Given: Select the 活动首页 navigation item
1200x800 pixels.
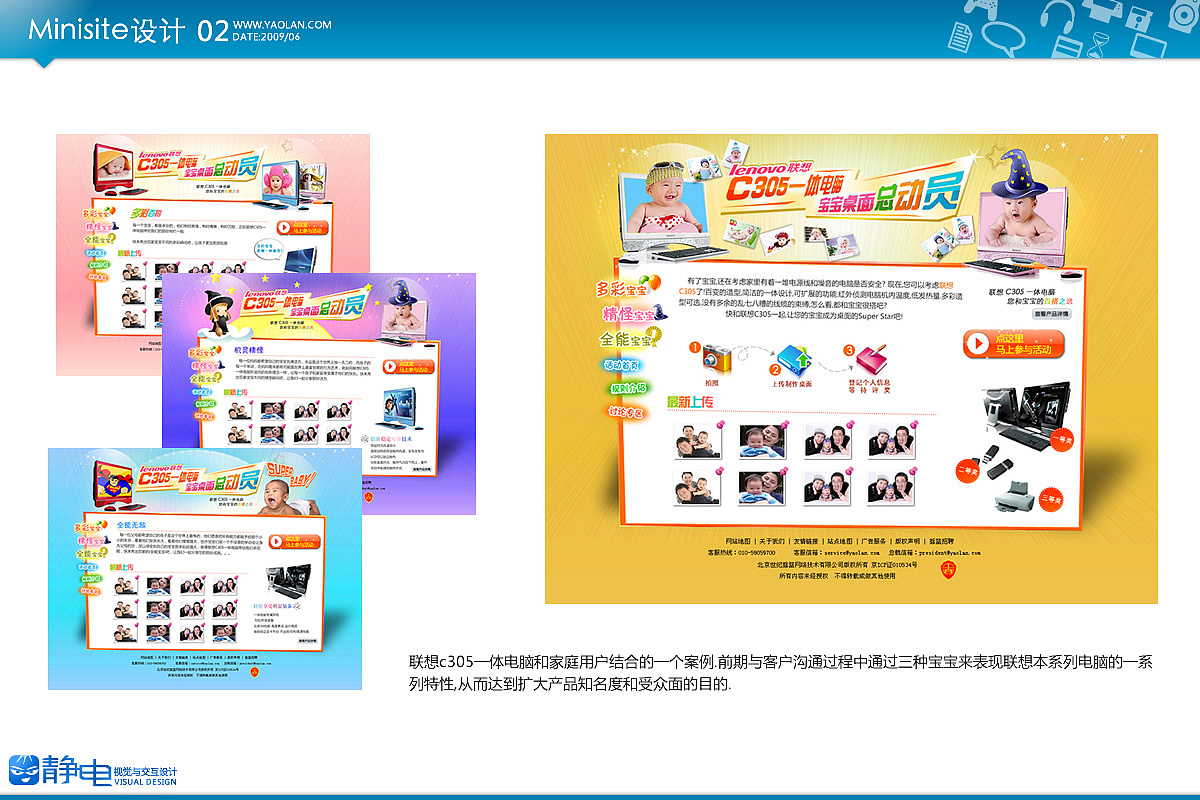Looking at the screenshot, I should [623, 365].
